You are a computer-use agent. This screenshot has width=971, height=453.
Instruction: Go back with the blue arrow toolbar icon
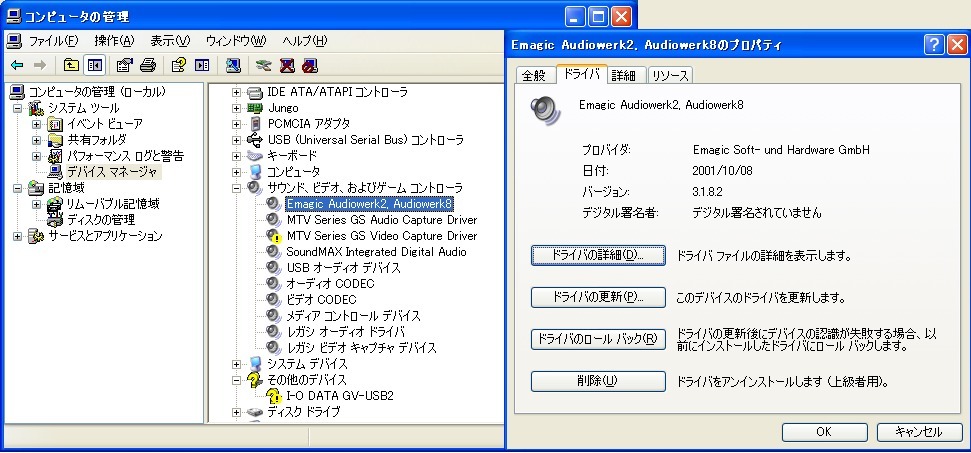(17, 65)
